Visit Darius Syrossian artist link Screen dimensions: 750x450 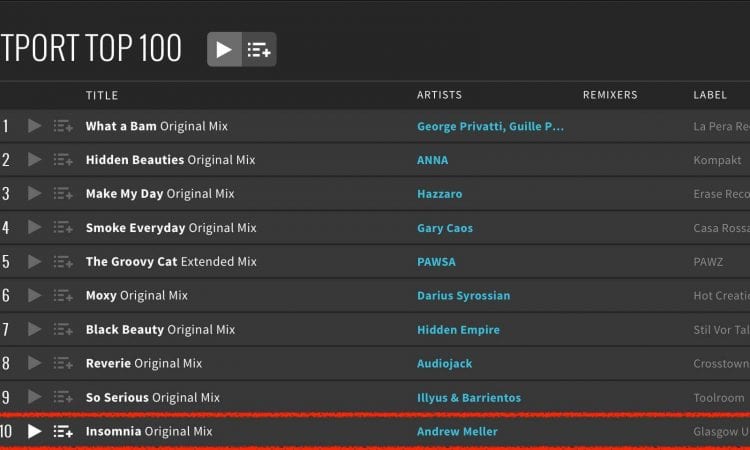463,296
